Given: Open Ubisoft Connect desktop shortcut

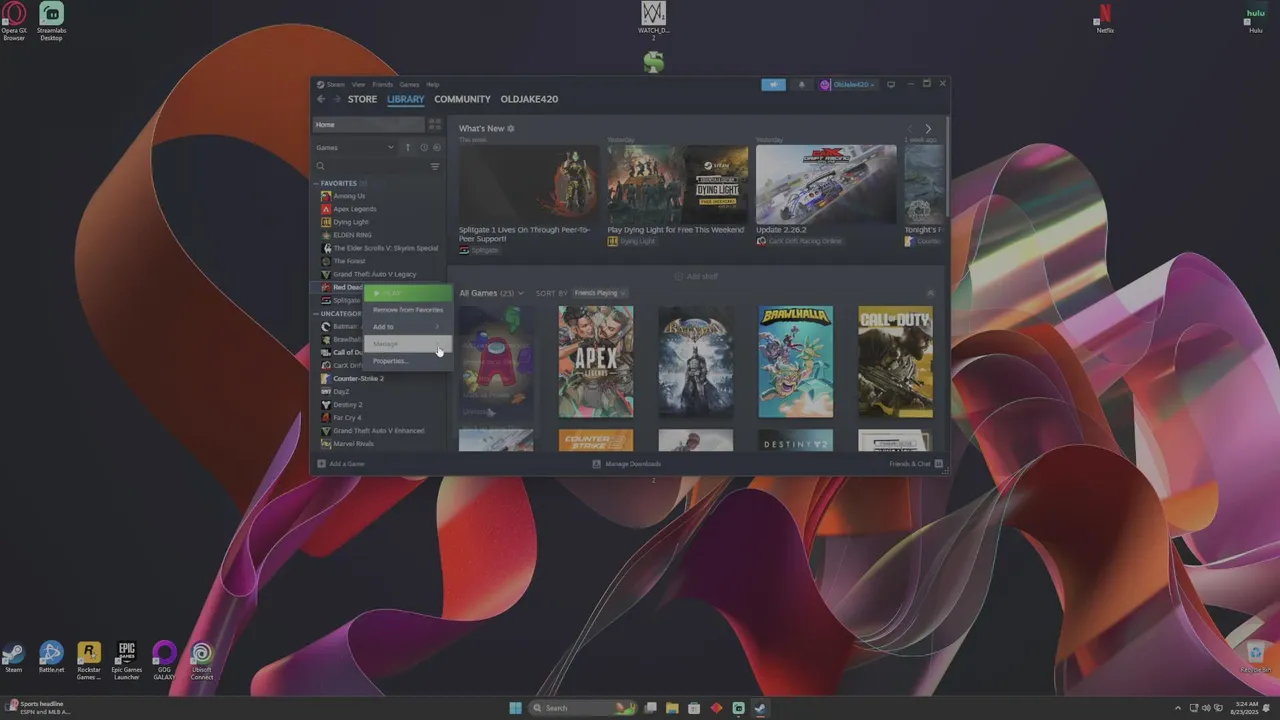Looking at the screenshot, I should coord(201,660).
